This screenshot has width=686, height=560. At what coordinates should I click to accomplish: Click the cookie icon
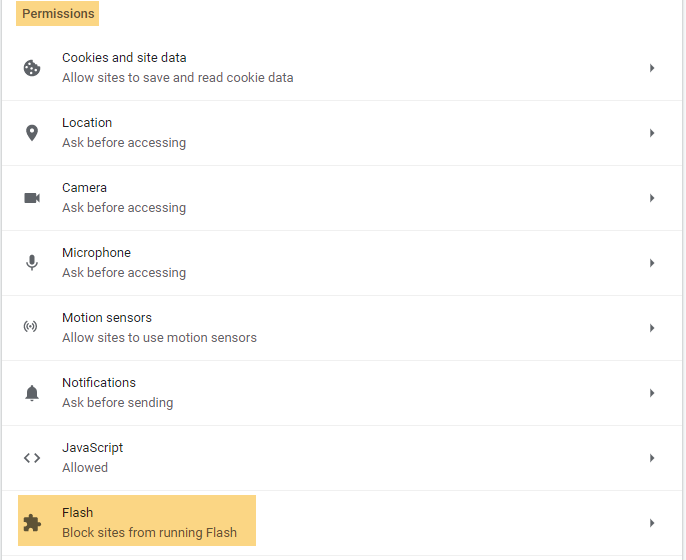point(32,68)
